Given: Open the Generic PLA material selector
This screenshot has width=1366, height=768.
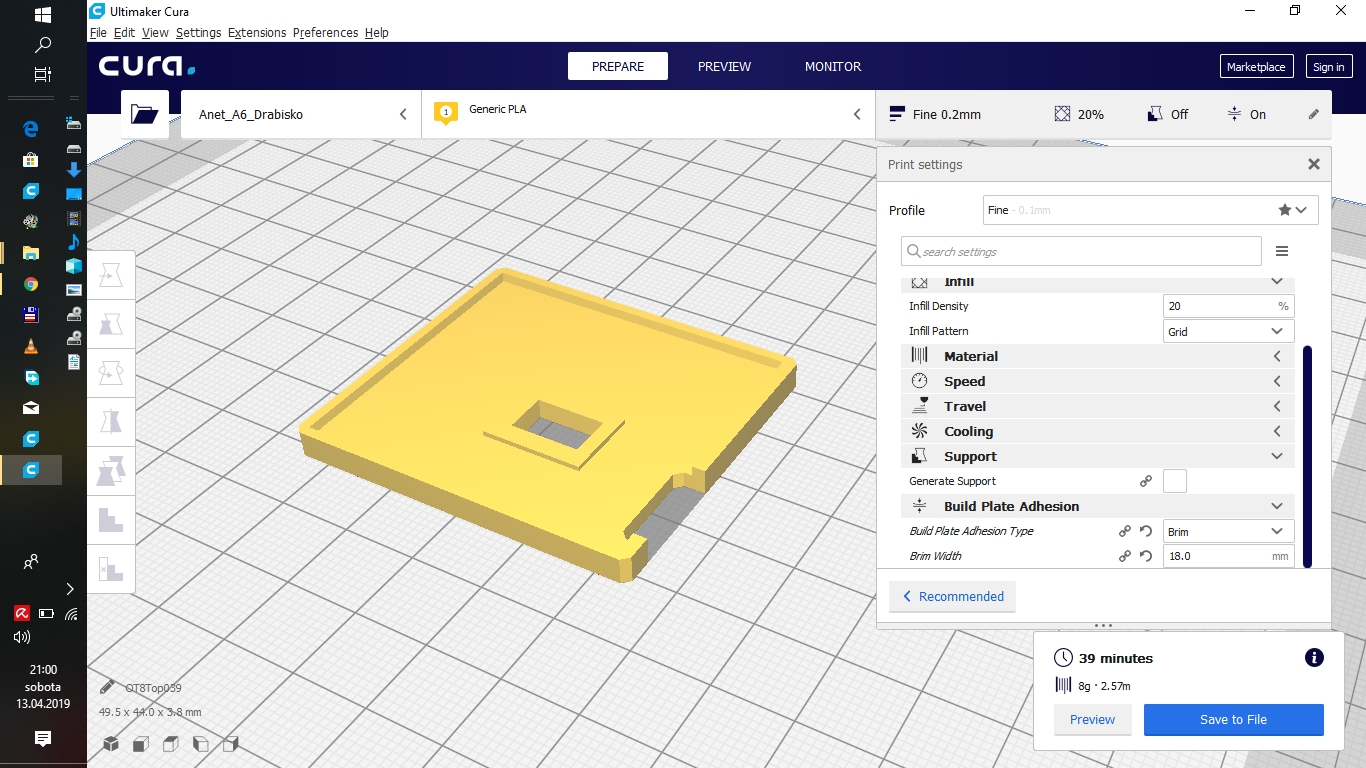Looking at the screenshot, I should (648, 114).
